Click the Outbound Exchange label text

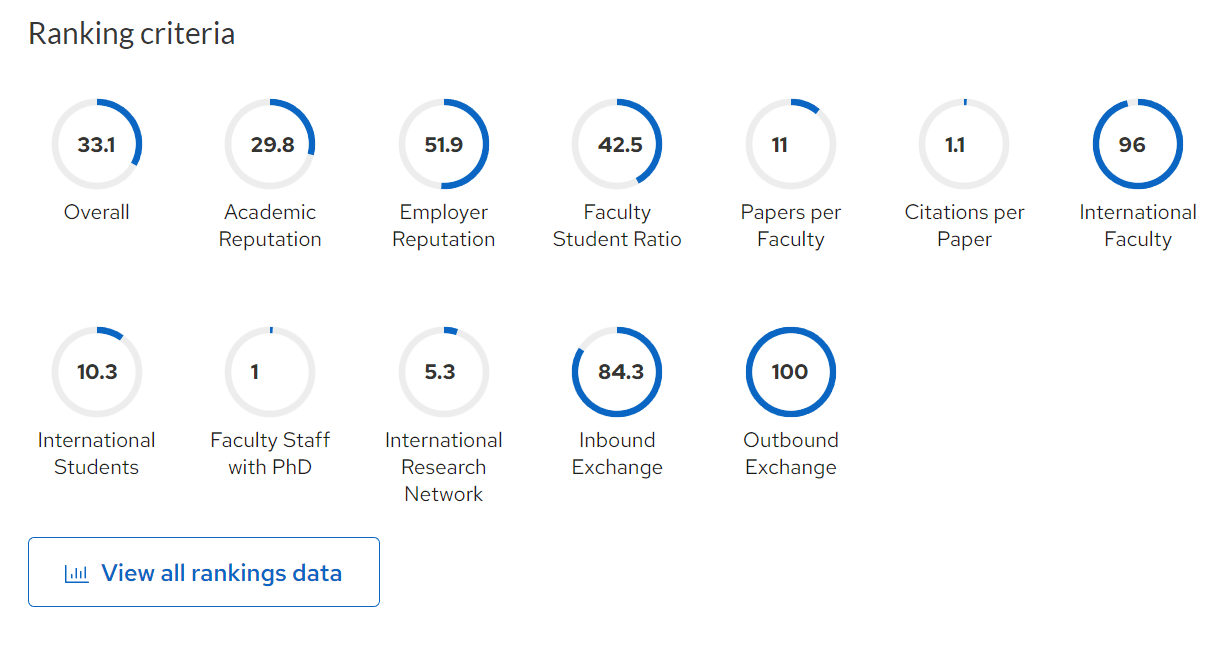(x=791, y=454)
